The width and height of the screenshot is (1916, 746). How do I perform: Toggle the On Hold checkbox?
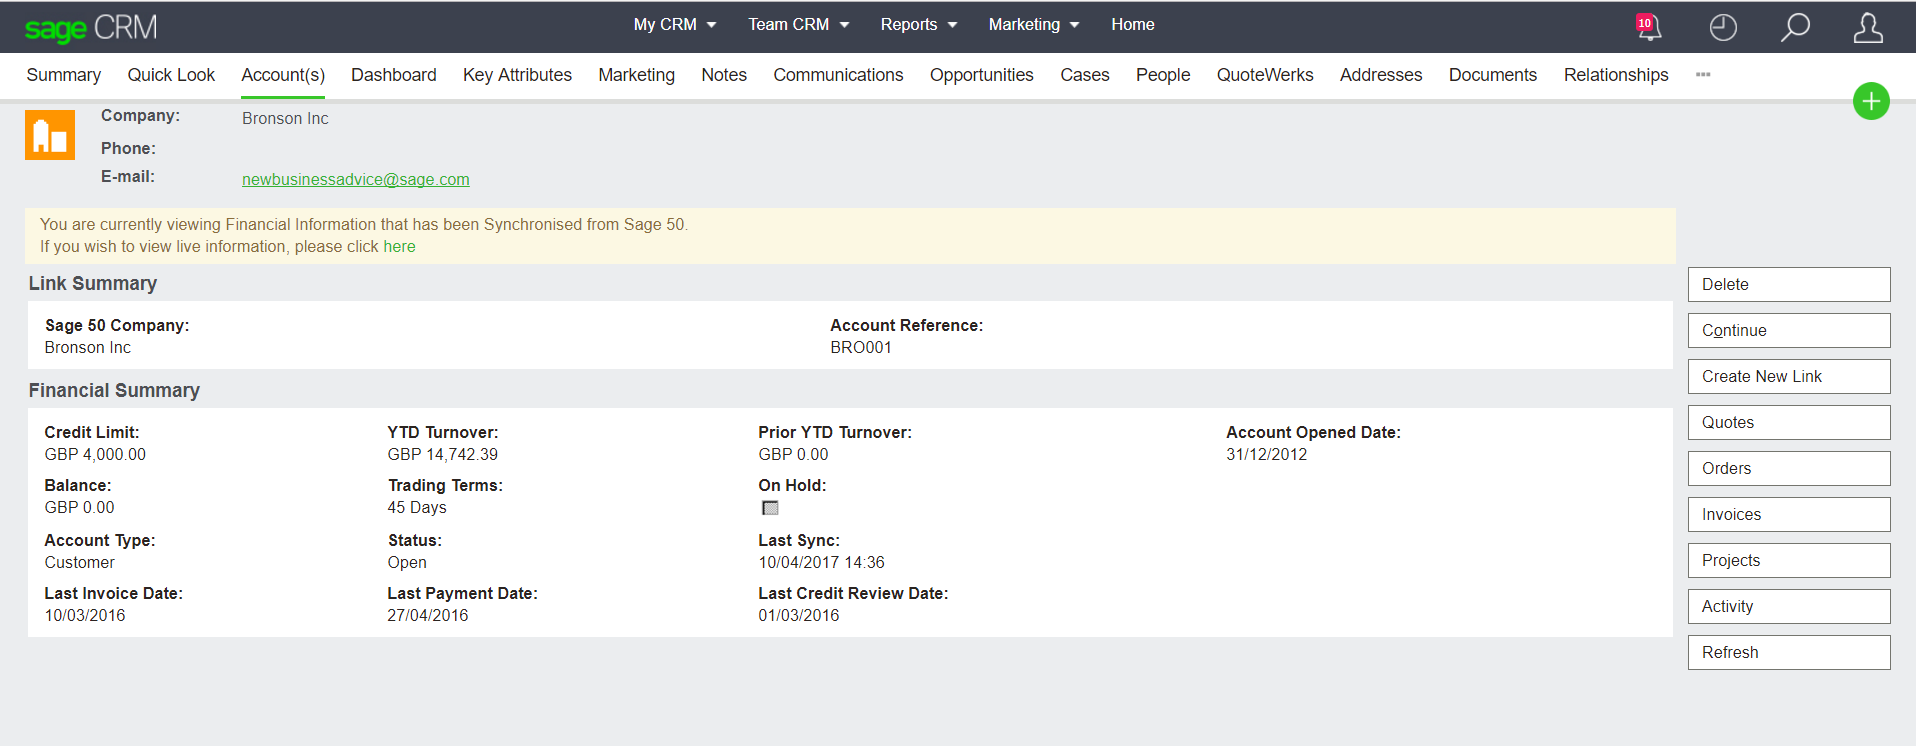pos(770,508)
